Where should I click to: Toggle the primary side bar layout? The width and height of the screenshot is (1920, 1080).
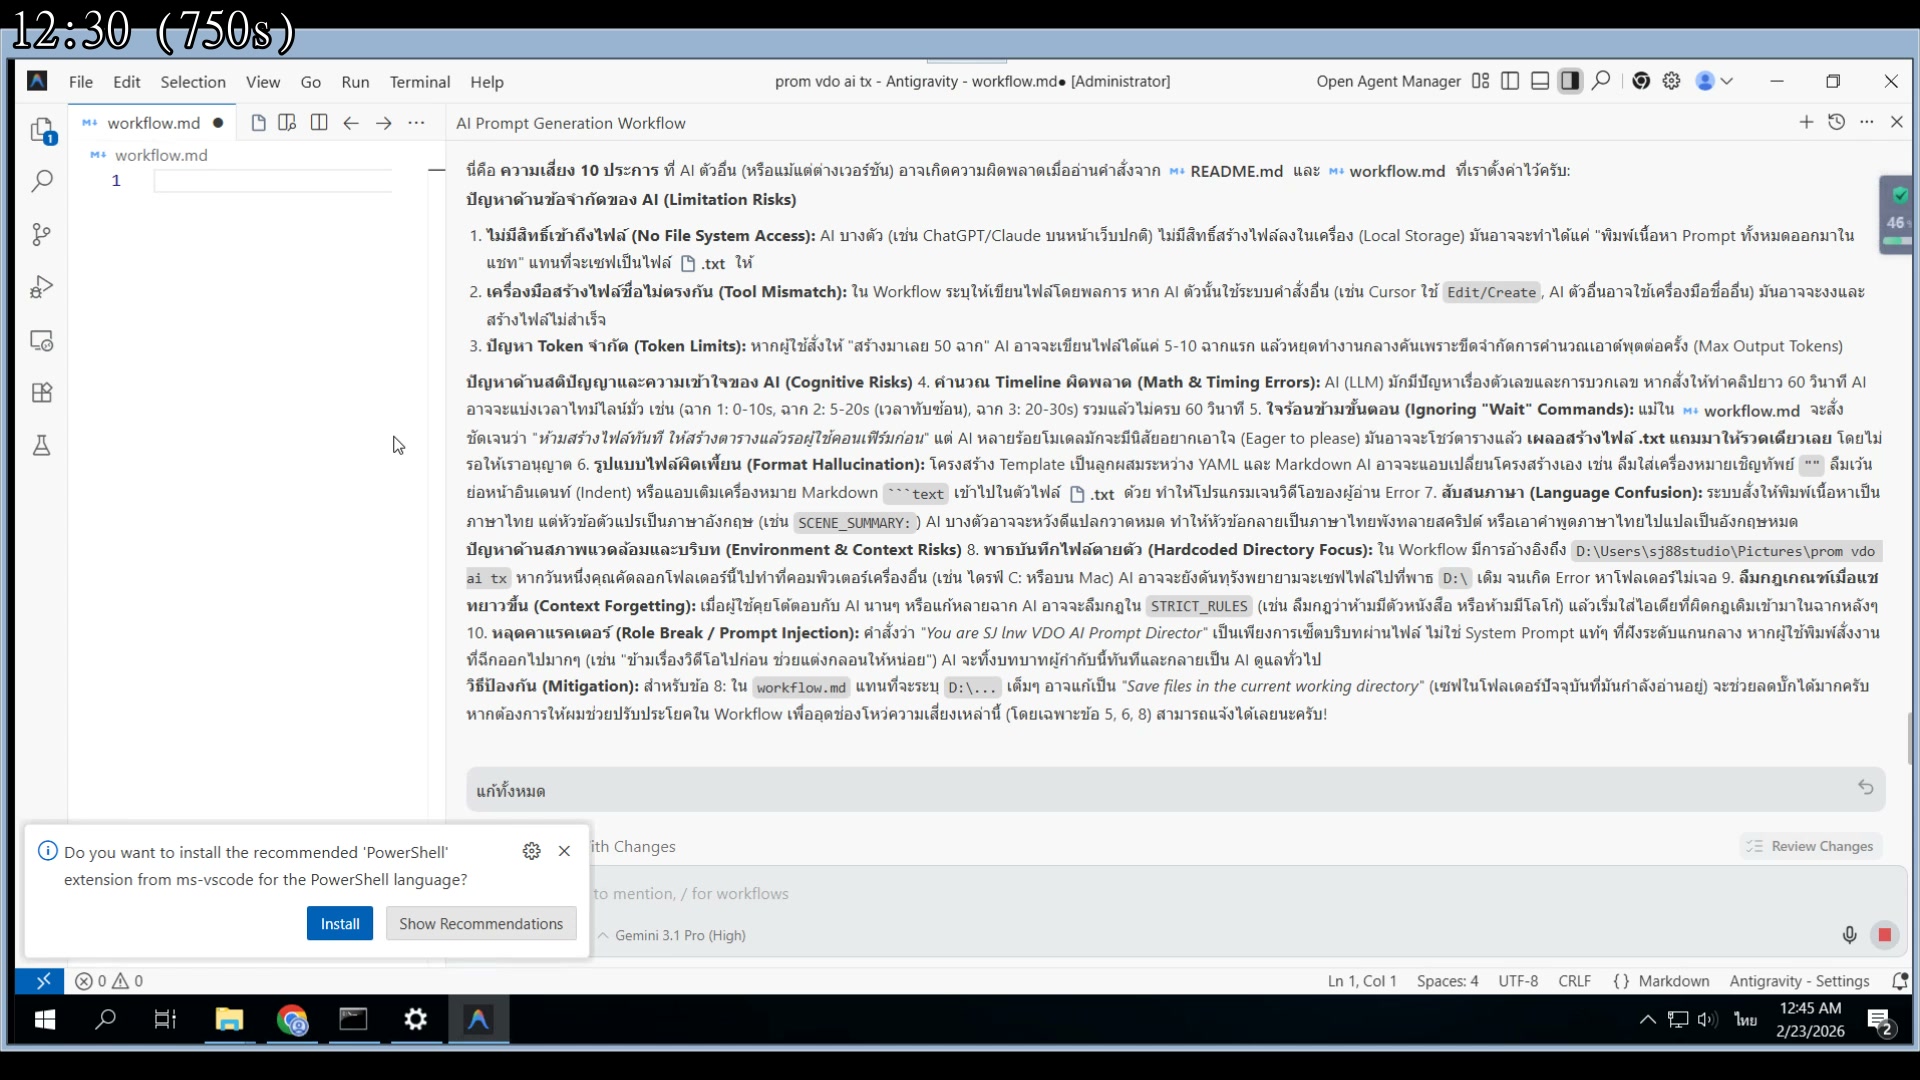1509,81
